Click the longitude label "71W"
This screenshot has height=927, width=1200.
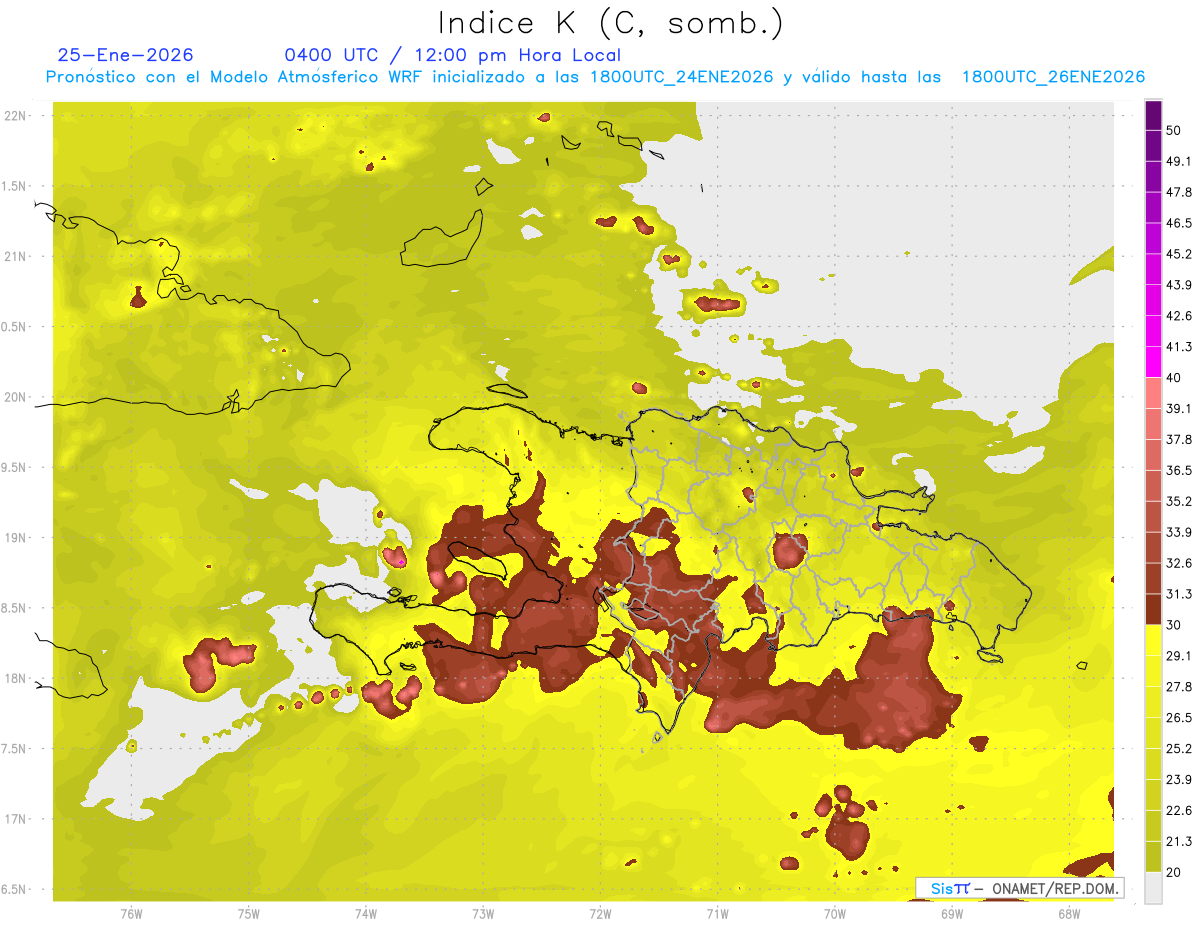coord(717,913)
